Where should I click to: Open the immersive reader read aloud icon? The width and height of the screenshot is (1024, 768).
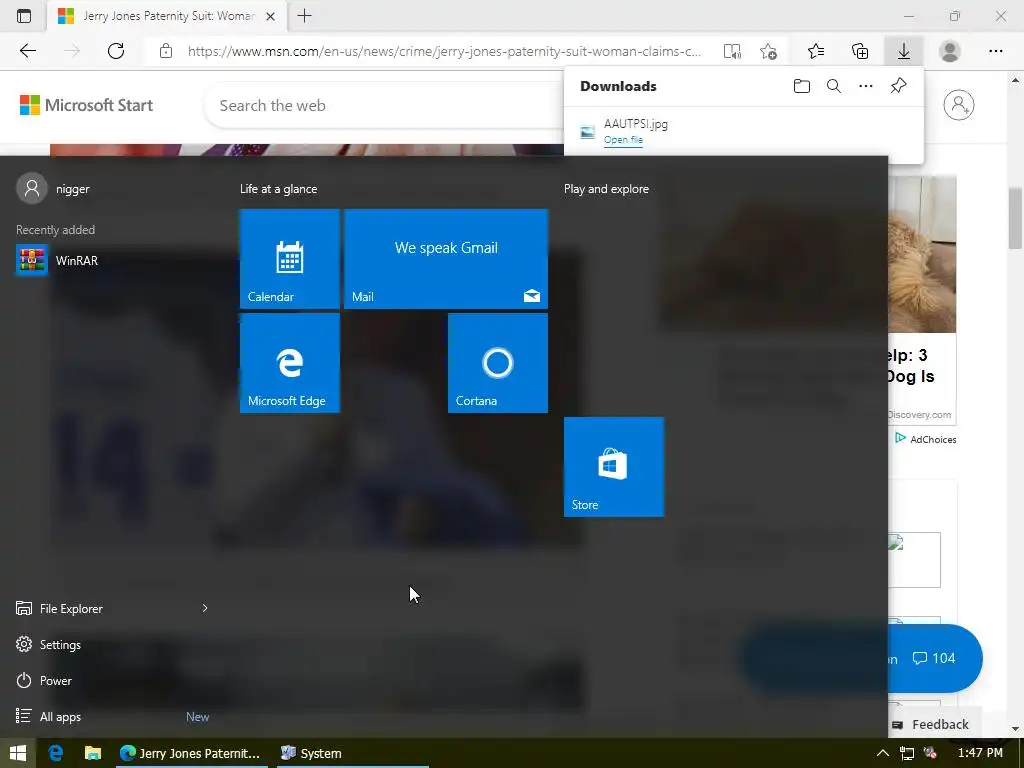732,51
